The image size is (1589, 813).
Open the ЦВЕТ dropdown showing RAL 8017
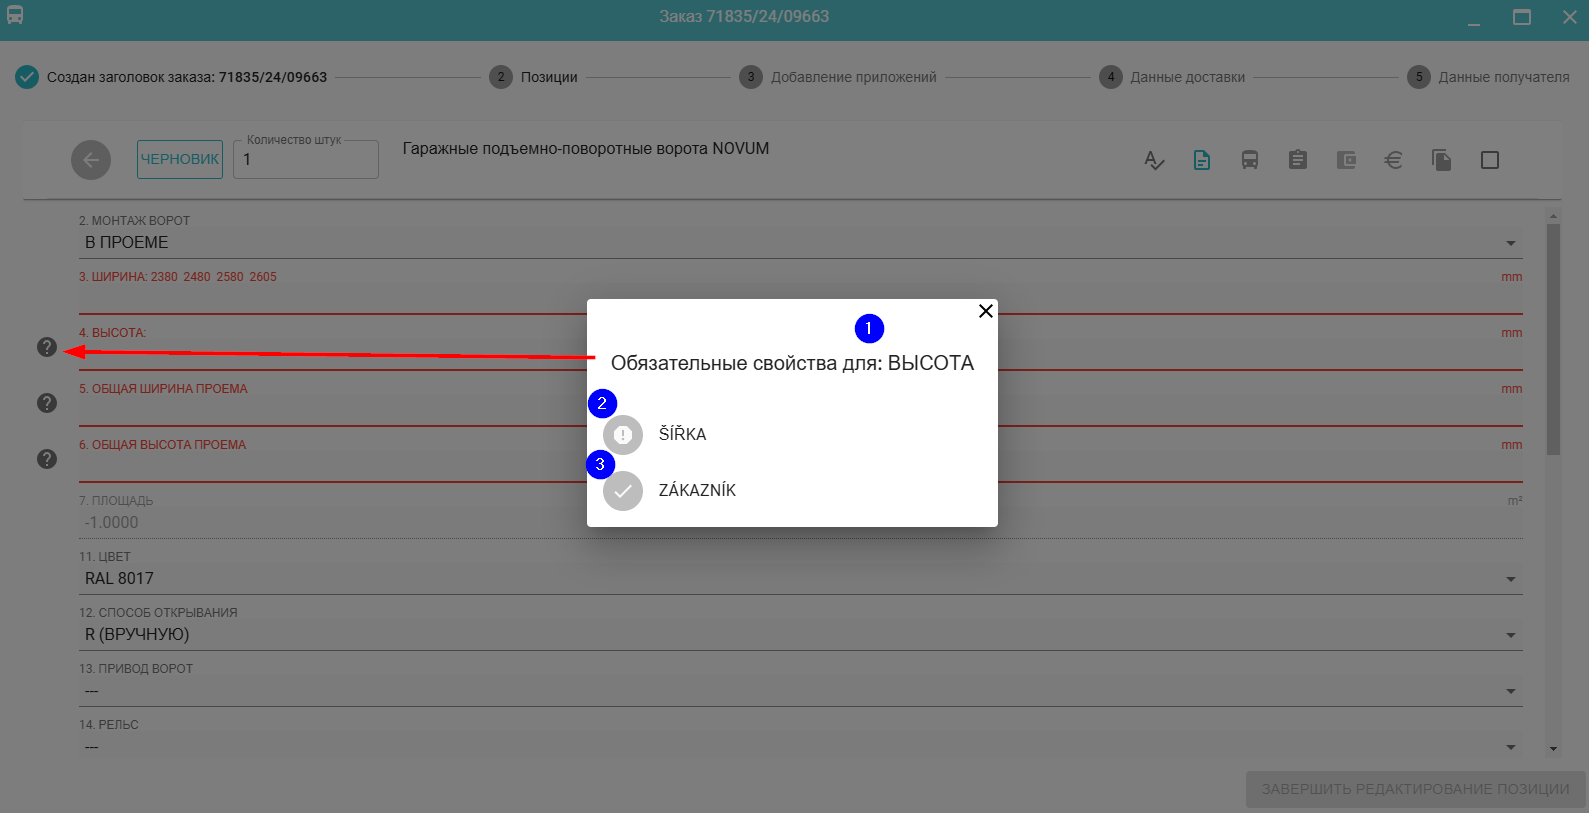[x=1510, y=579]
